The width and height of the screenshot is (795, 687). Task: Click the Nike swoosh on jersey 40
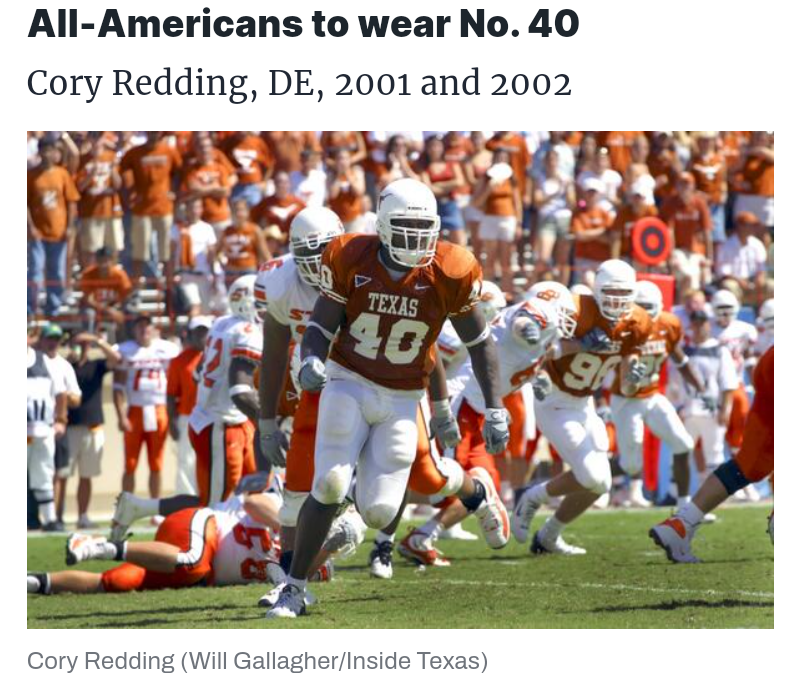pos(422,286)
